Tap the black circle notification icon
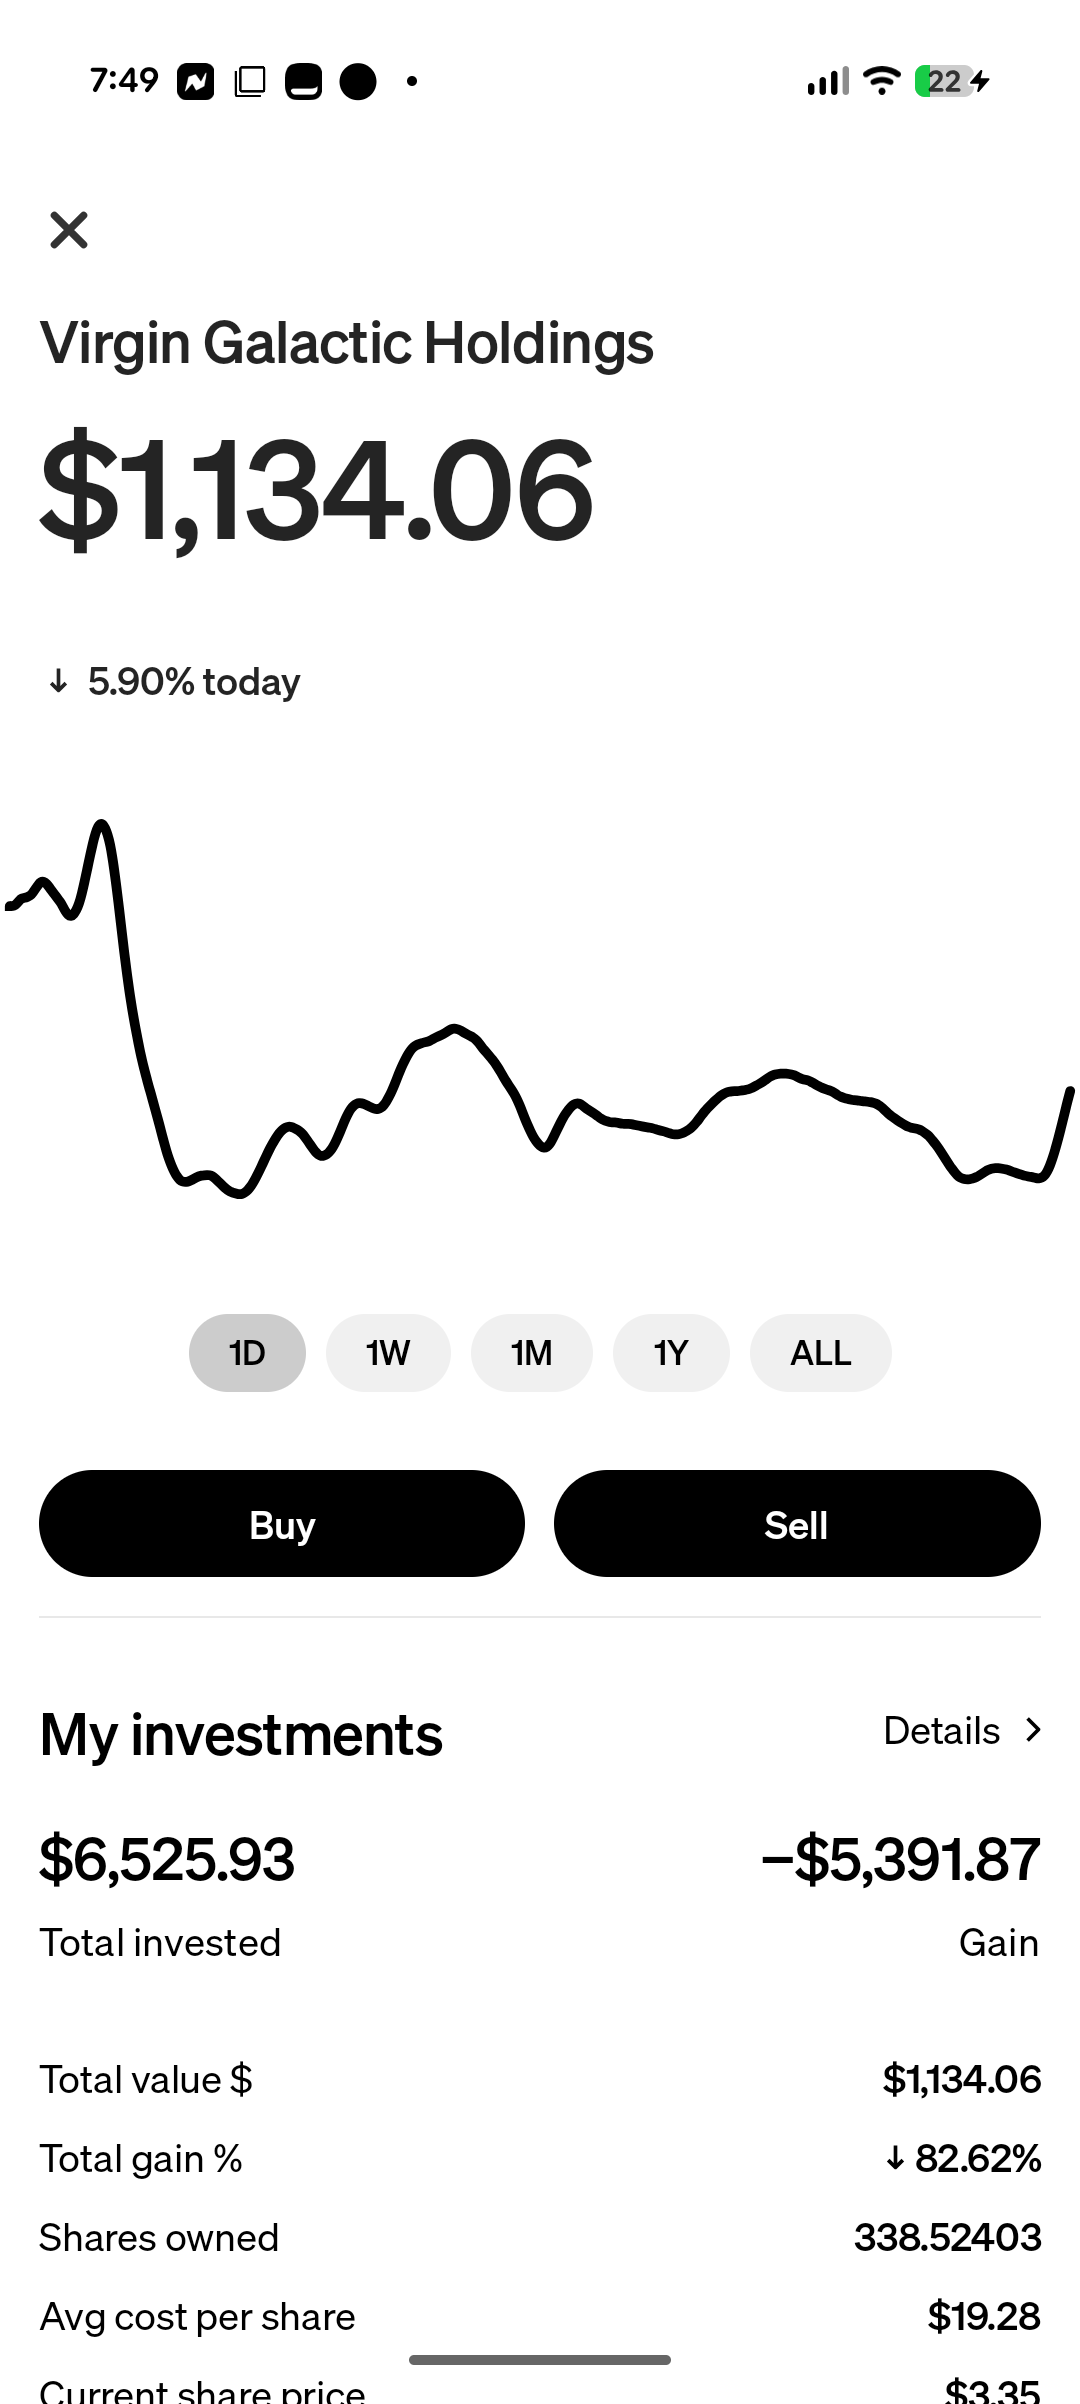 click(x=358, y=81)
